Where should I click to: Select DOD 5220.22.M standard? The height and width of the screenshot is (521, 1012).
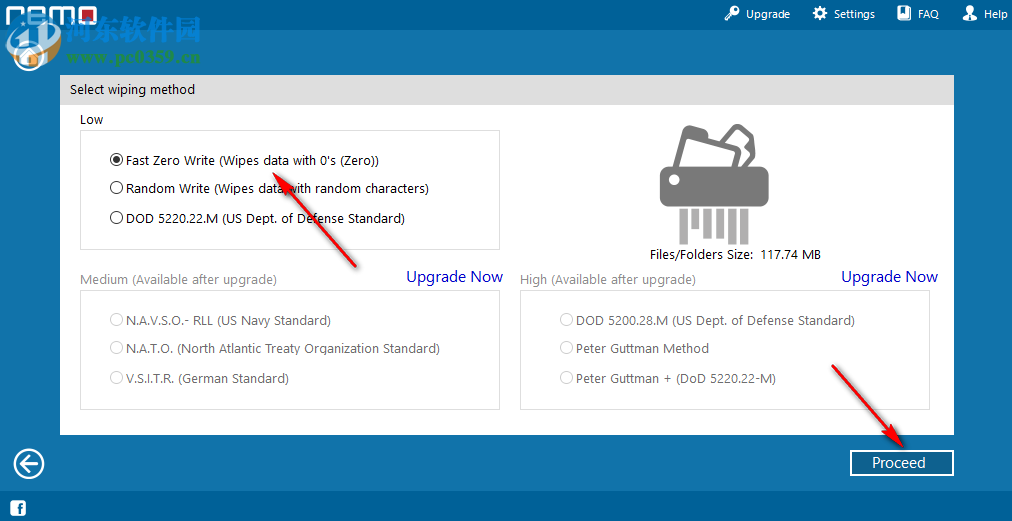coord(258,218)
